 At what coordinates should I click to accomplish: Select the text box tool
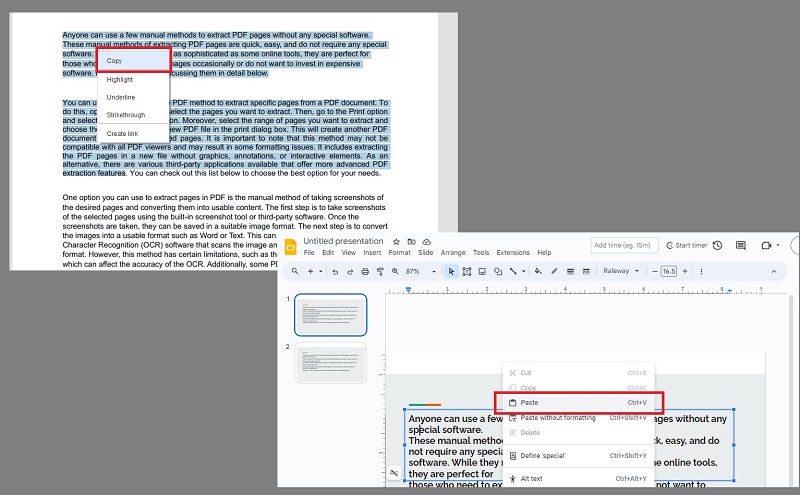pyautogui.click(x=467, y=271)
